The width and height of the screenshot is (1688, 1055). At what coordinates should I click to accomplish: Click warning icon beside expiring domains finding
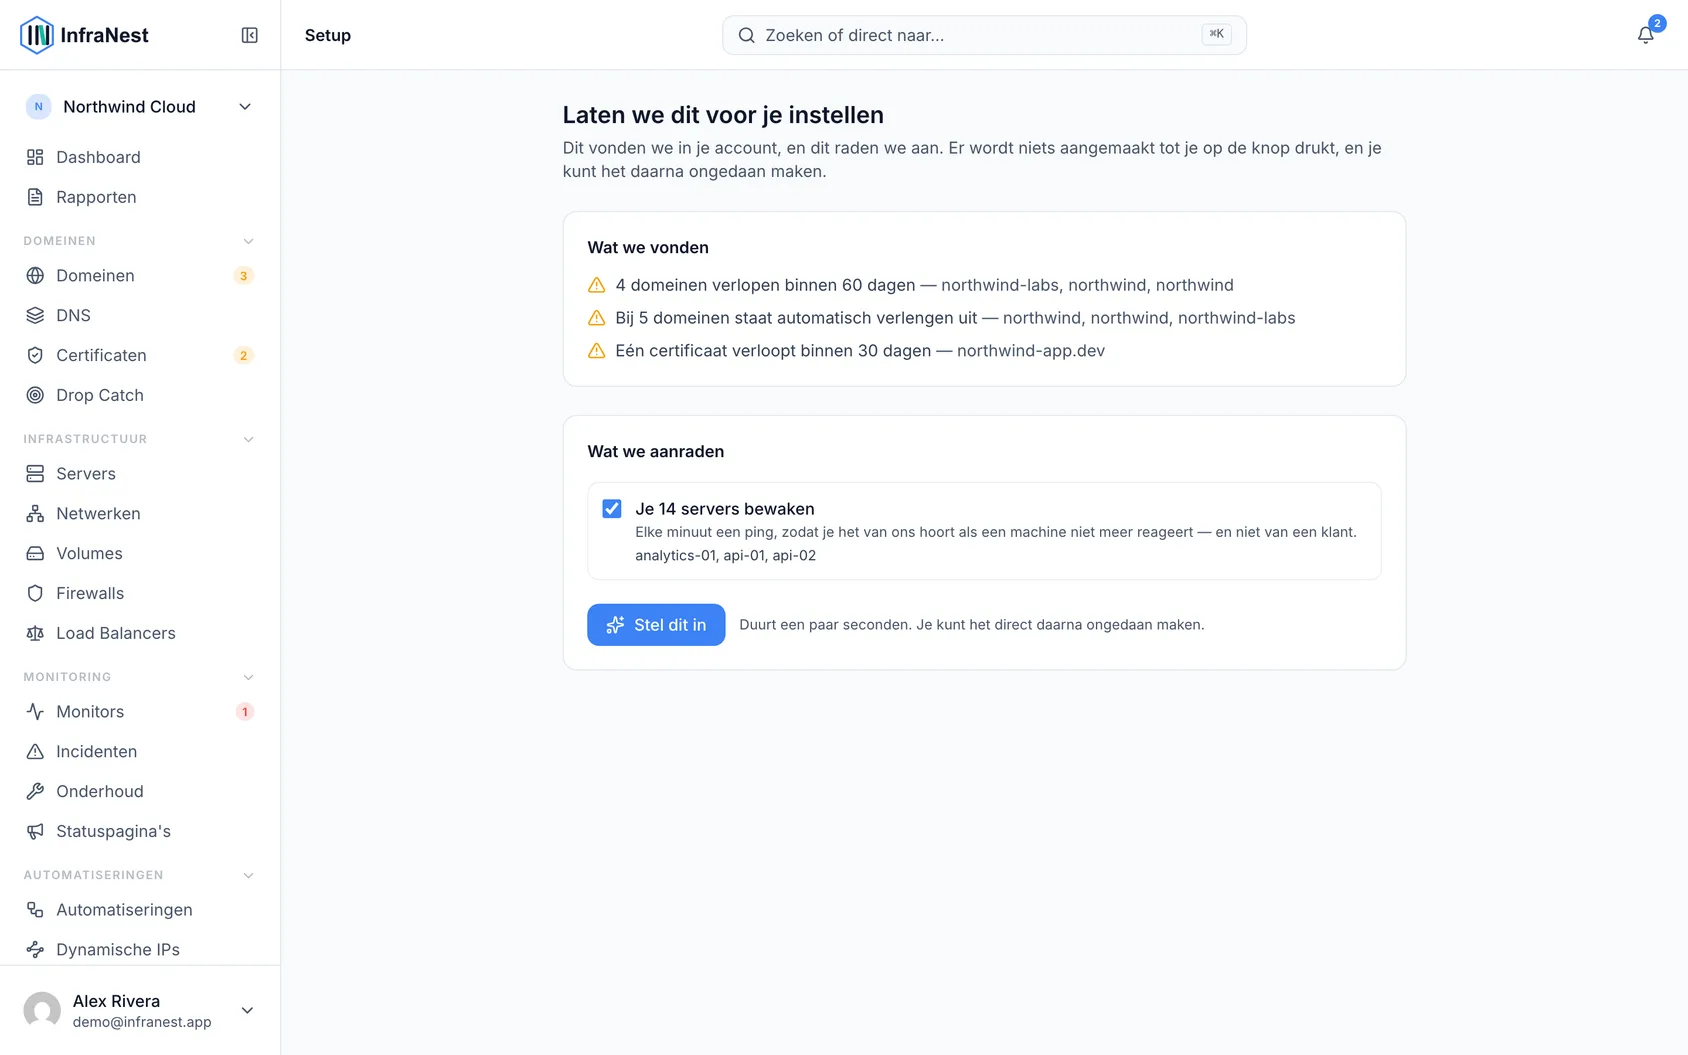tap(597, 285)
